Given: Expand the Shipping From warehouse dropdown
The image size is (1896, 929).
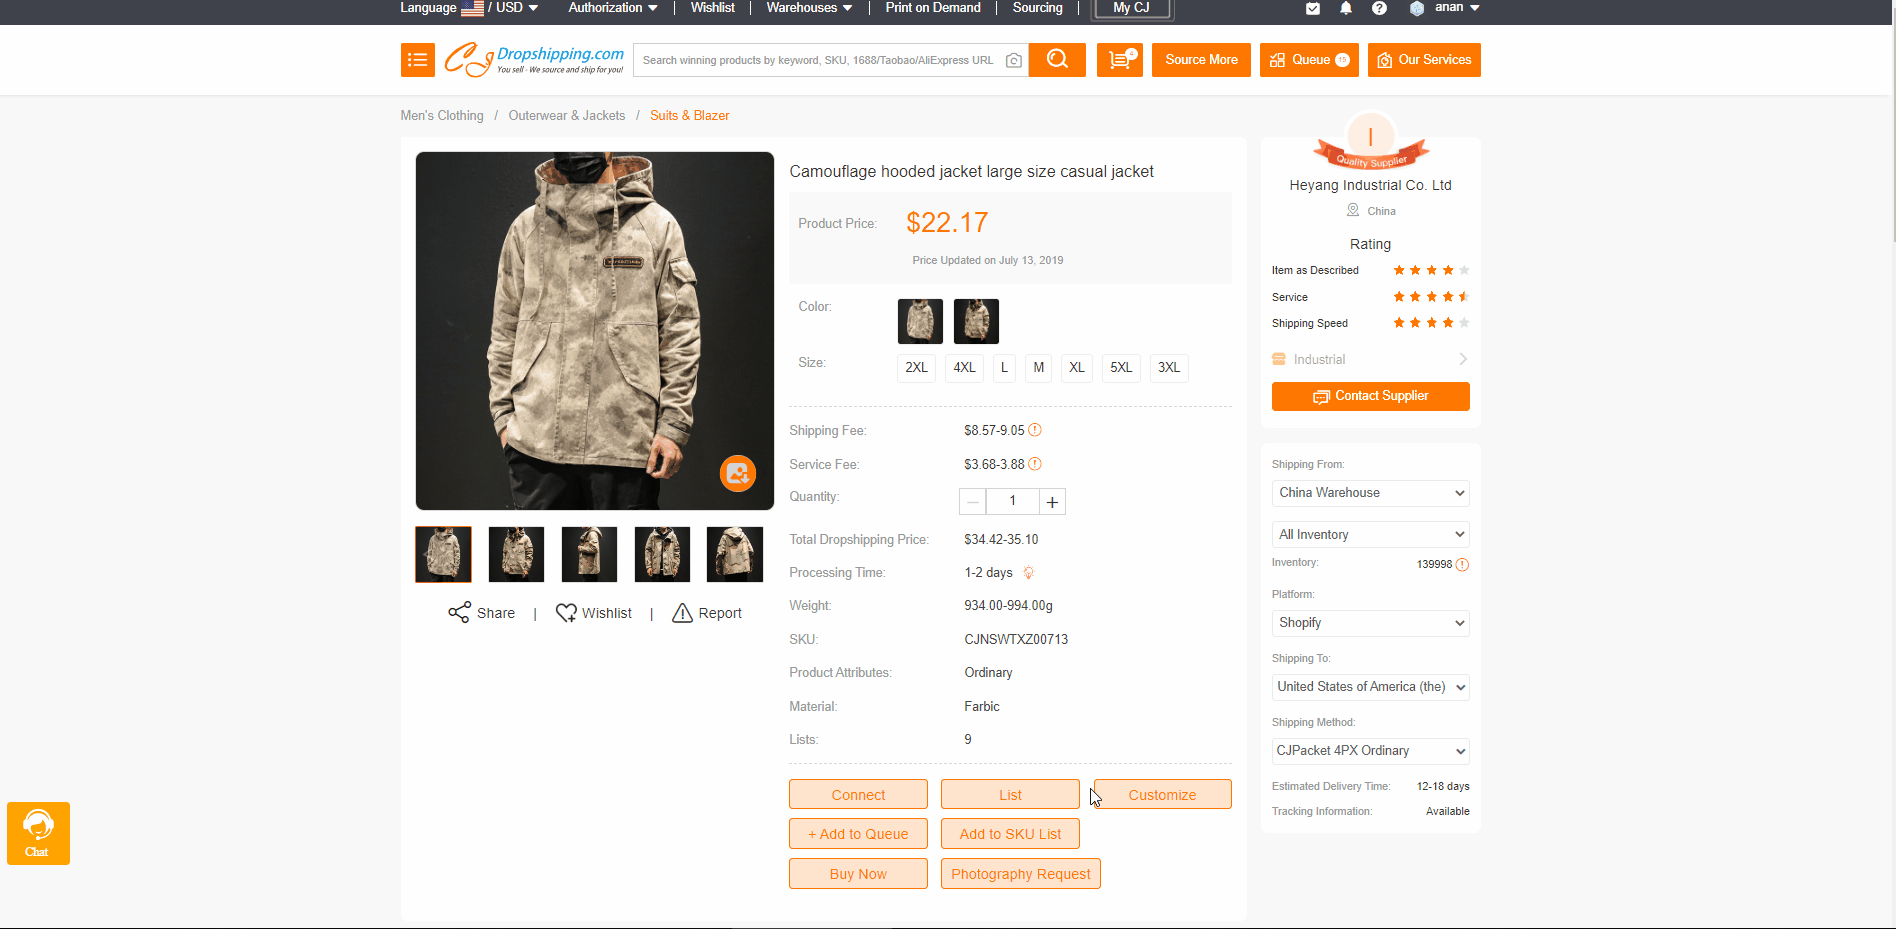Looking at the screenshot, I should [1369, 493].
